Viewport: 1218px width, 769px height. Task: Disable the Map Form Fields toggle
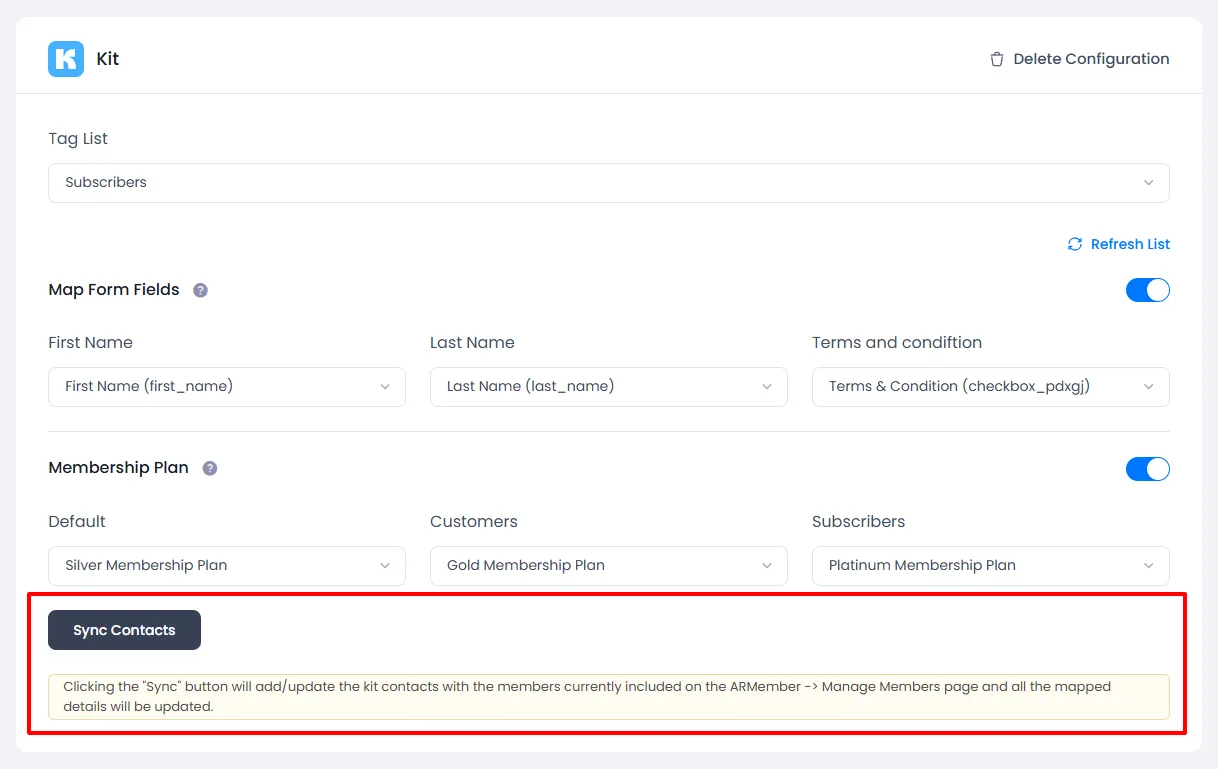(x=1147, y=290)
